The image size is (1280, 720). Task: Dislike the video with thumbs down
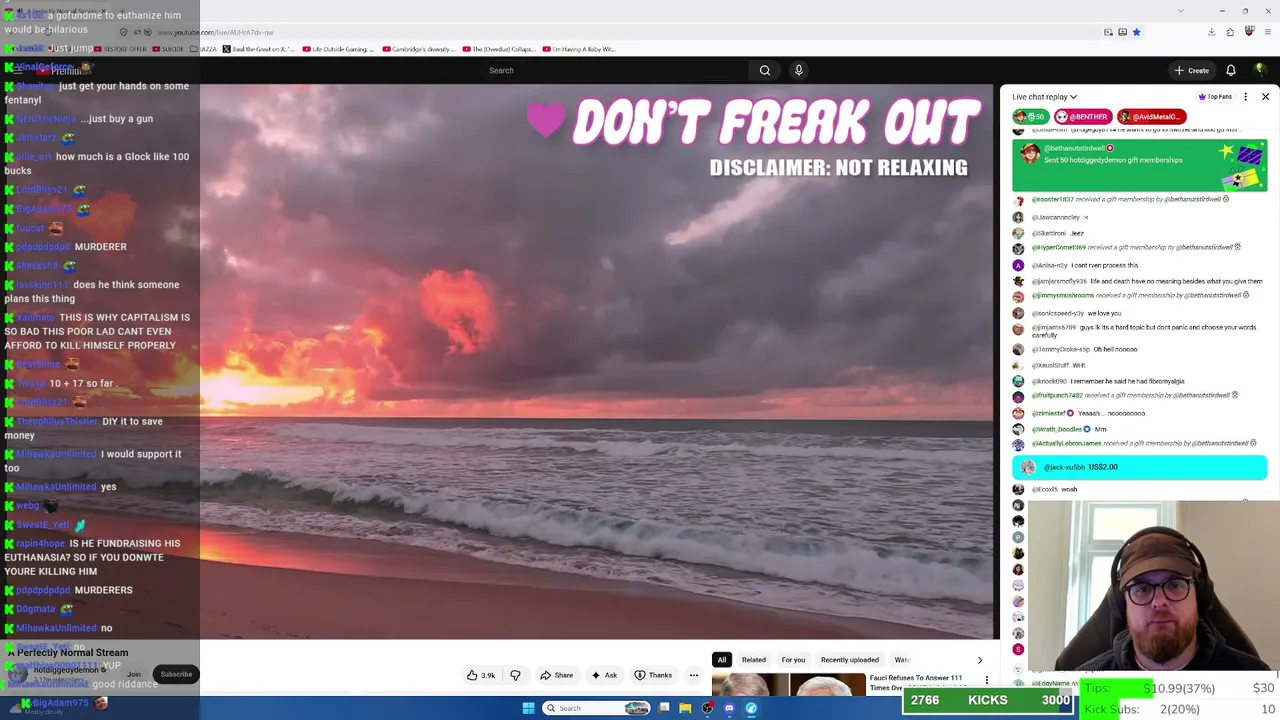point(515,675)
